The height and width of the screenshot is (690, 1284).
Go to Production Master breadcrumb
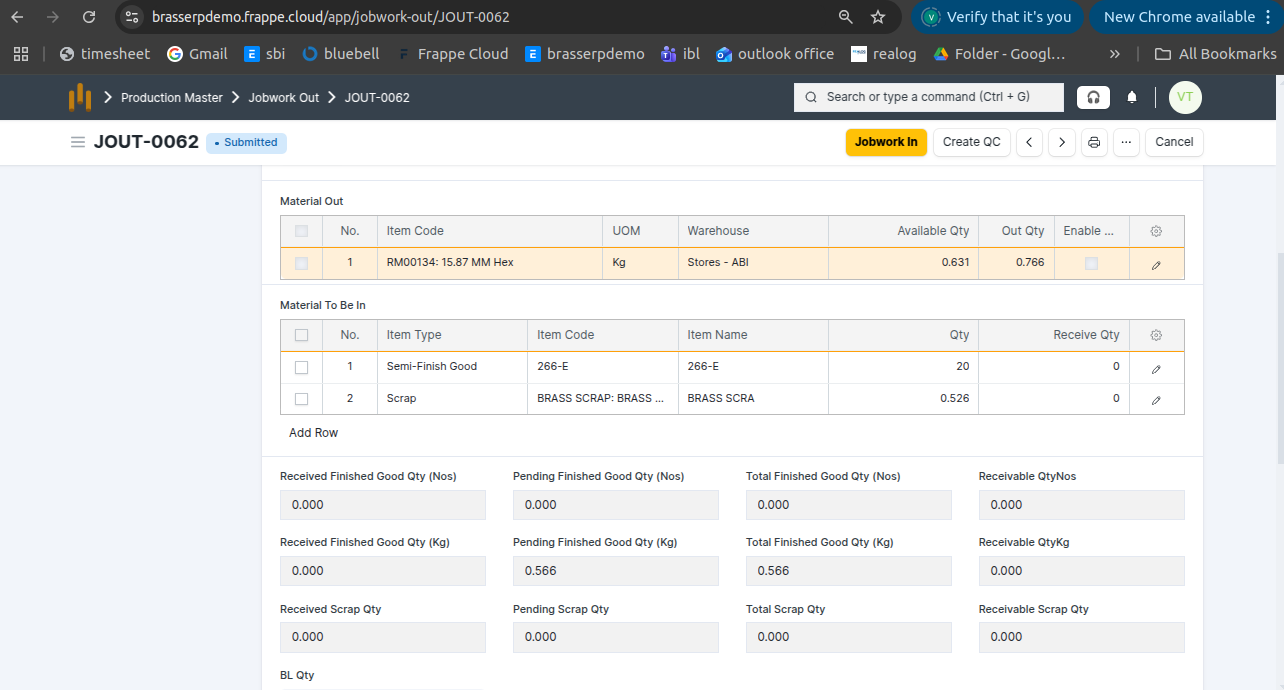pyautogui.click(x=171, y=98)
